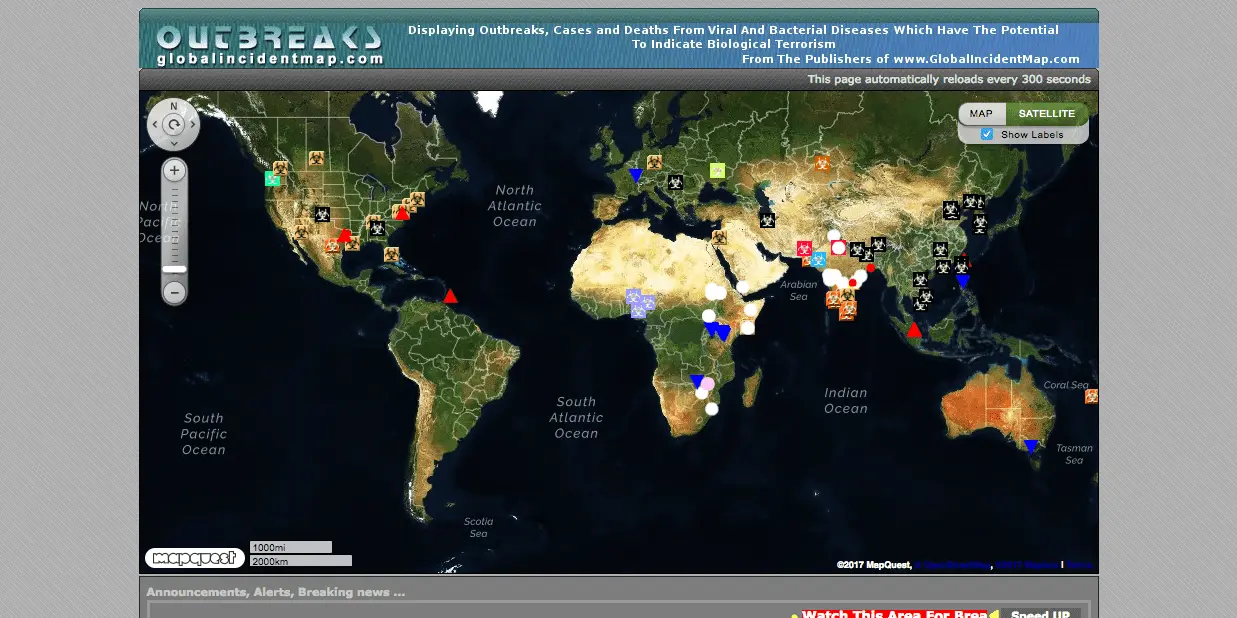Click the zoom in plus button

(174, 171)
